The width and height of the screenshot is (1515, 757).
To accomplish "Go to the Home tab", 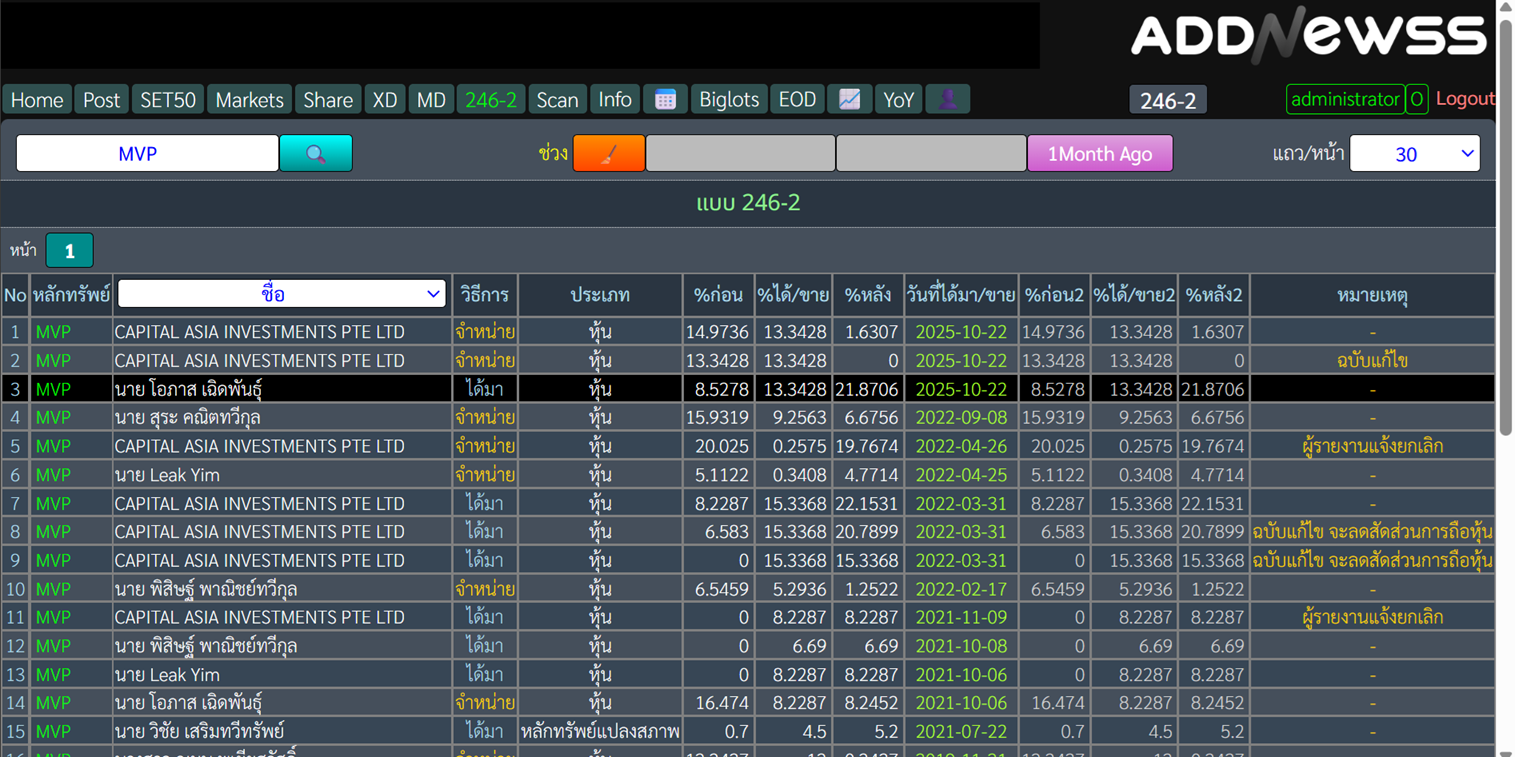I will 37,100.
